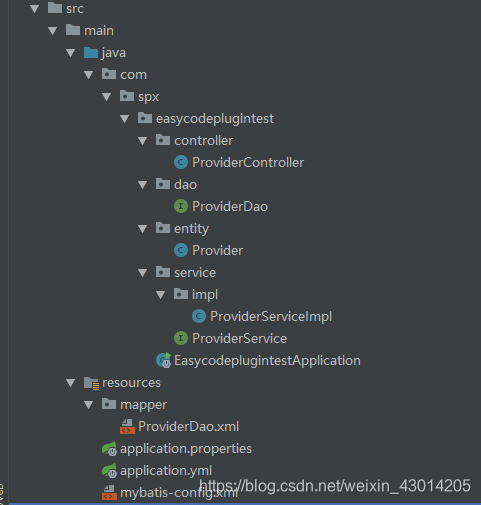This screenshot has width=481, height=505.
Task: Click the resources root folder icon
Action: (x=91, y=383)
